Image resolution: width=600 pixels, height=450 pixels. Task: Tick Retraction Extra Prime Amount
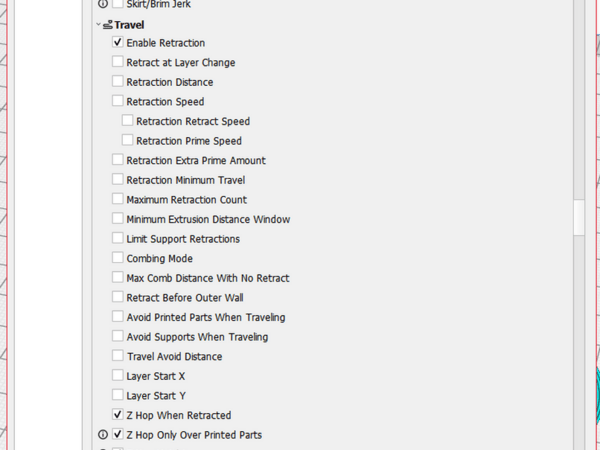coord(118,160)
